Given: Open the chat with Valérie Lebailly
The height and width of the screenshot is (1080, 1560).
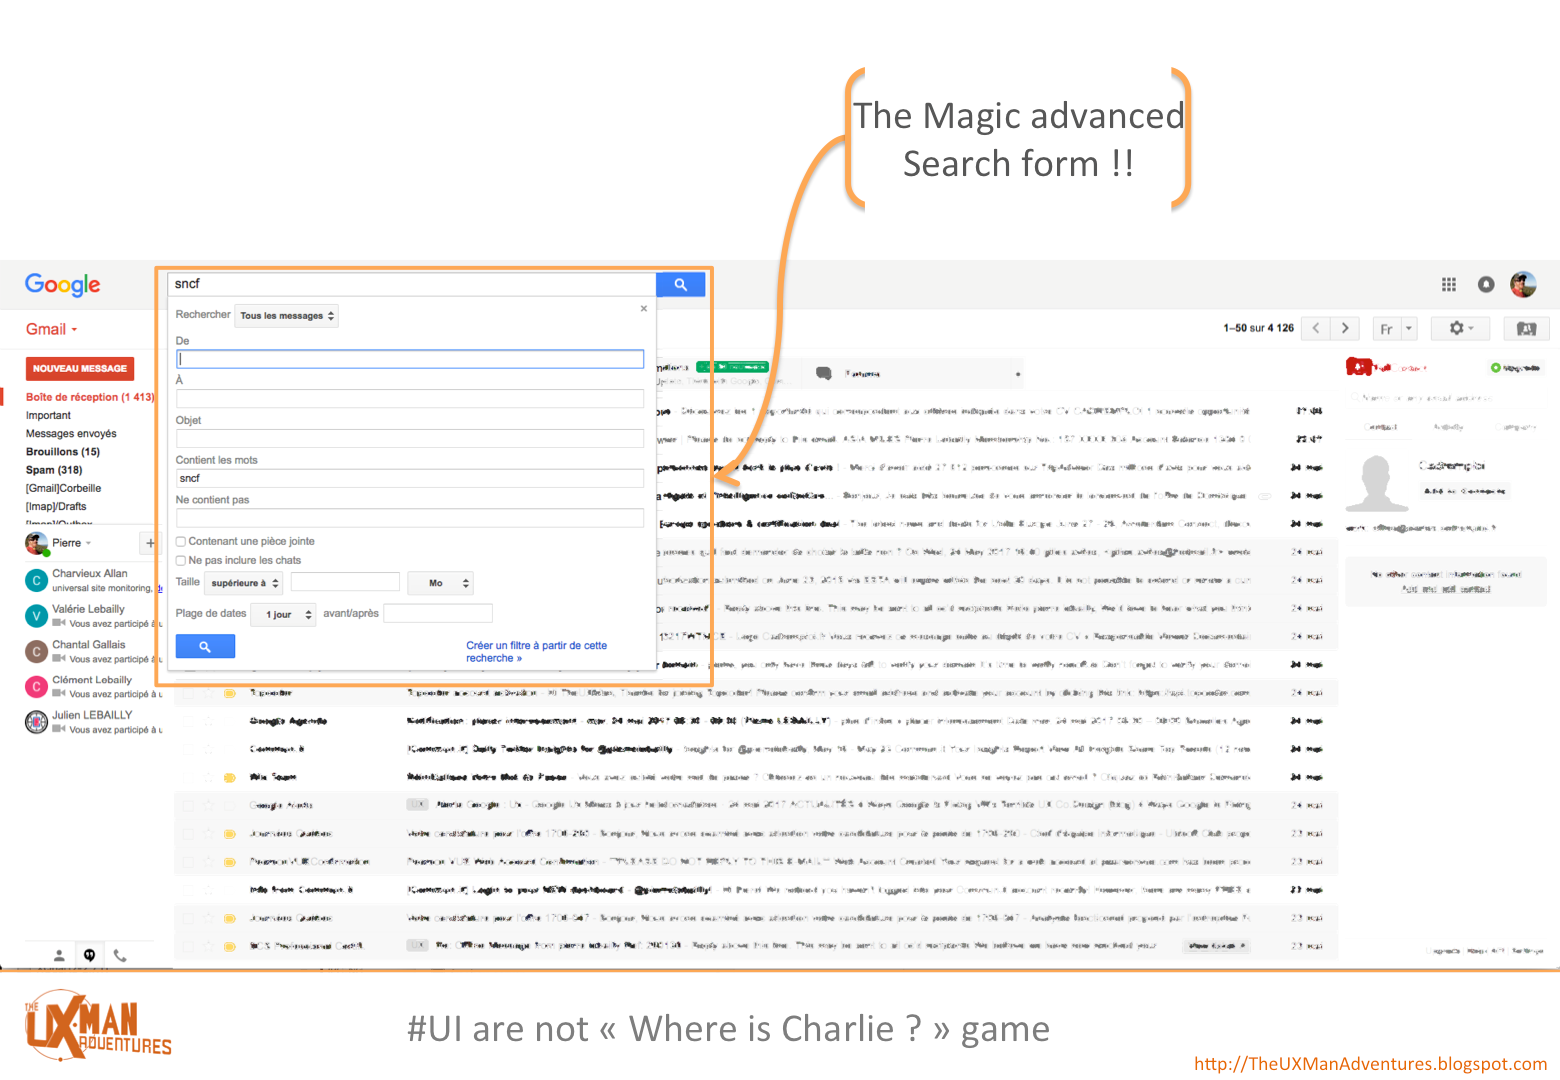Looking at the screenshot, I should [93, 615].
